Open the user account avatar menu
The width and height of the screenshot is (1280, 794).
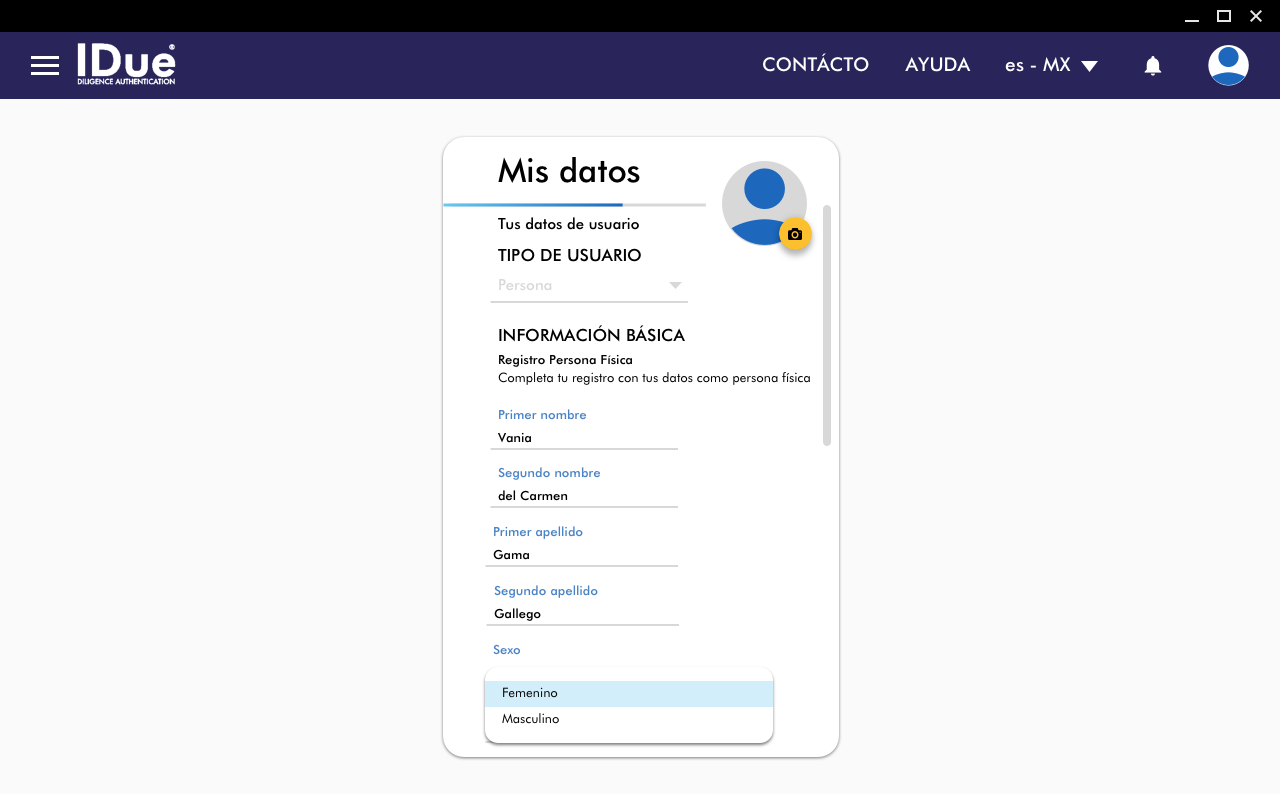1227,66
